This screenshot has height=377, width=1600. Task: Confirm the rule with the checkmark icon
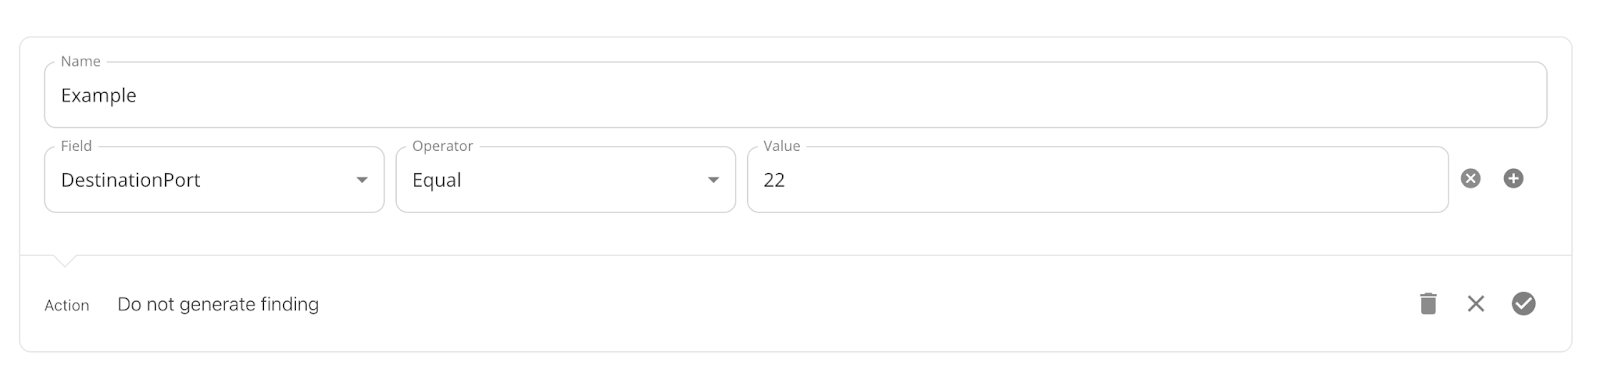click(1523, 304)
